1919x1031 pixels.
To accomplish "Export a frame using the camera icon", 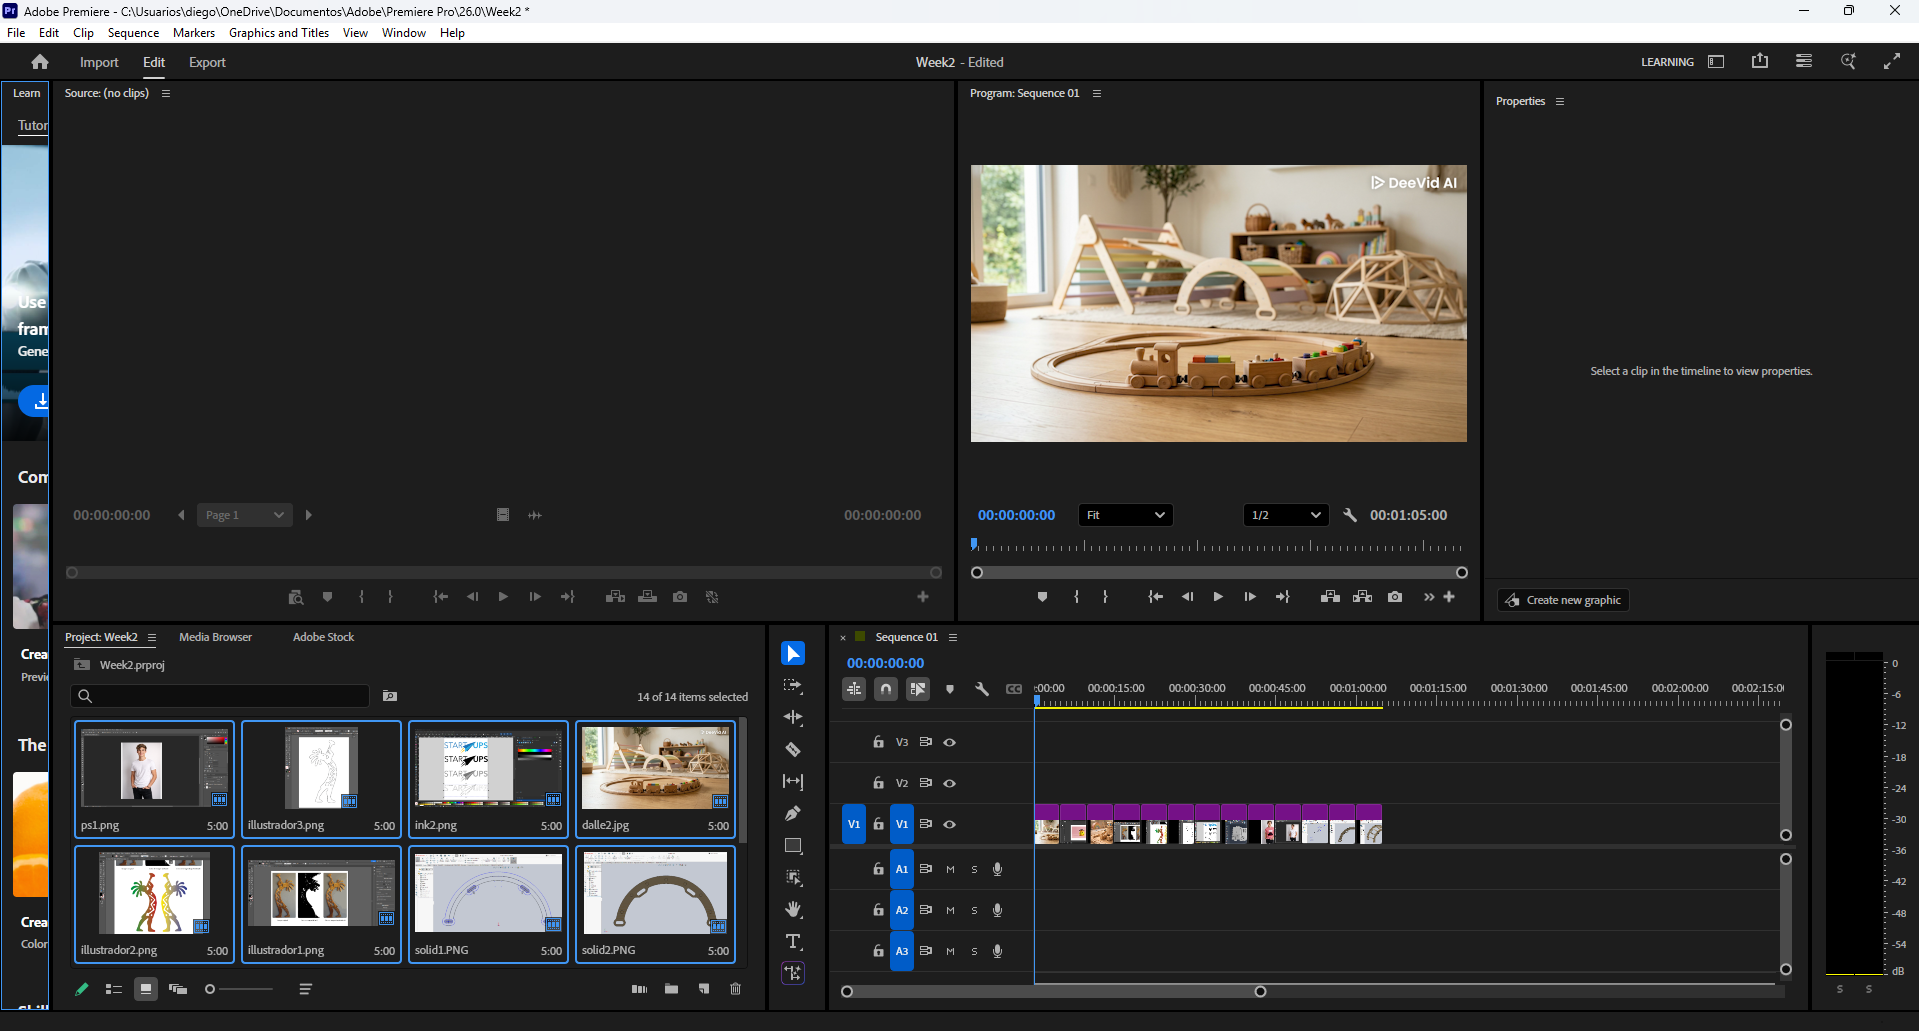I will pos(1395,596).
